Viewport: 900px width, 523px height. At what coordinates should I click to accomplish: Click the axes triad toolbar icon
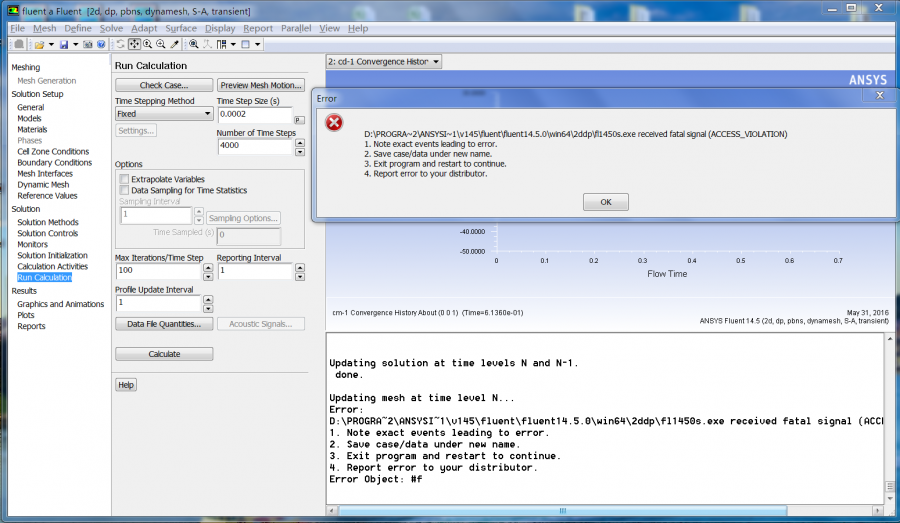tap(207, 44)
